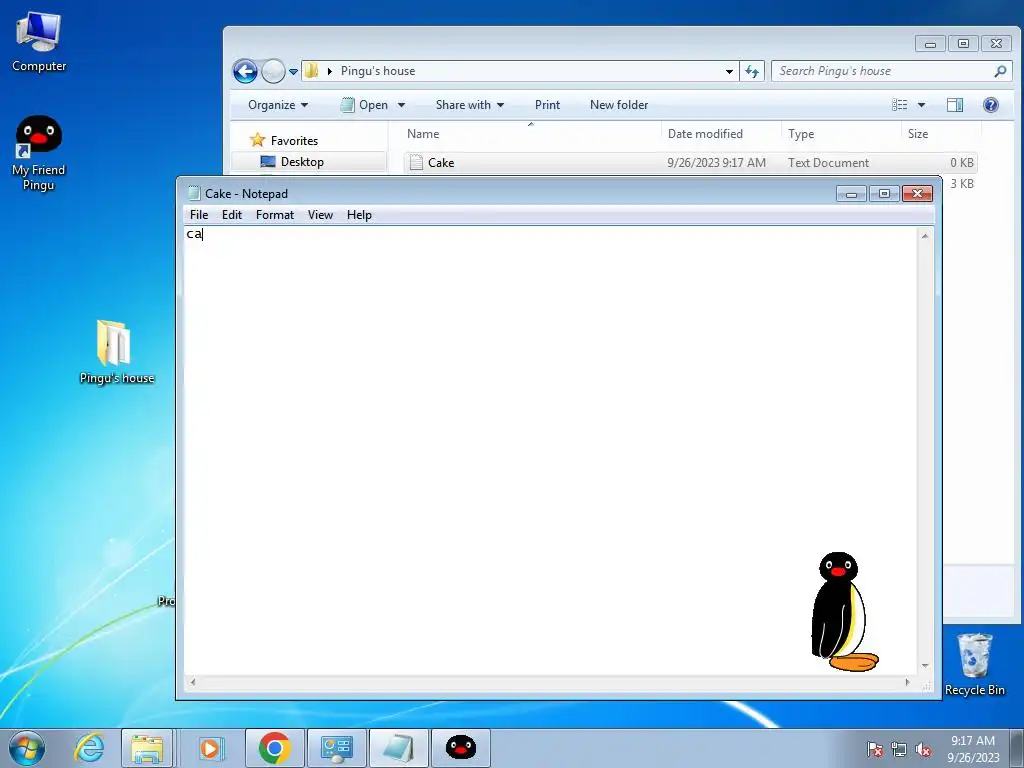The image size is (1024, 768).
Task: Open Windows Media Player from the taskbar
Action: point(210,748)
